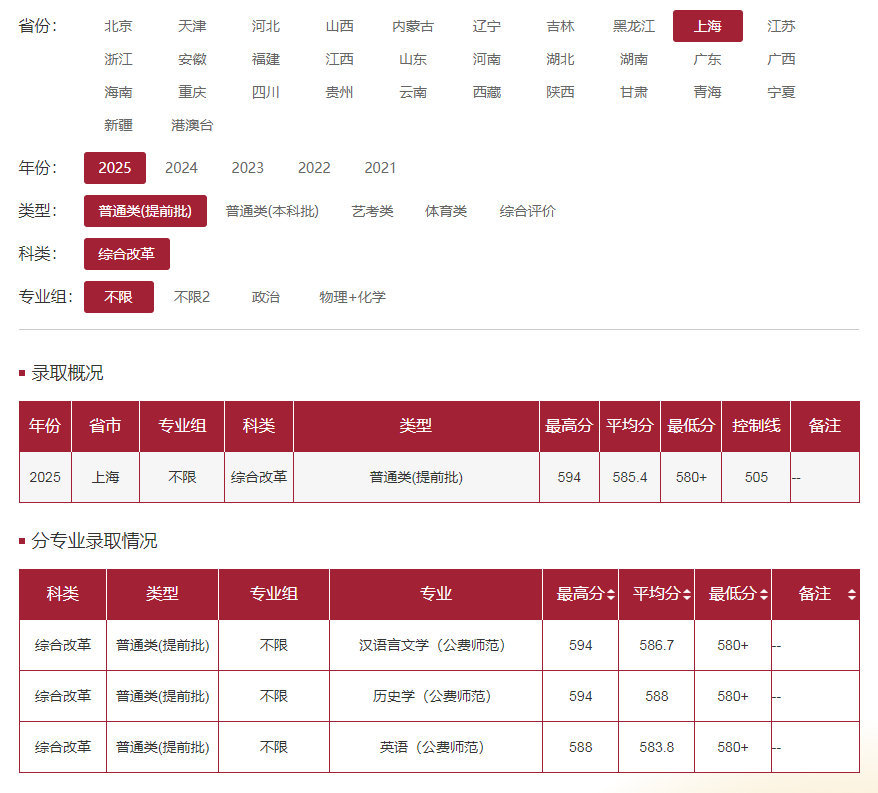Select 物理+化学 major group
The width and height of the screenshot is (878, 793).
352,297
